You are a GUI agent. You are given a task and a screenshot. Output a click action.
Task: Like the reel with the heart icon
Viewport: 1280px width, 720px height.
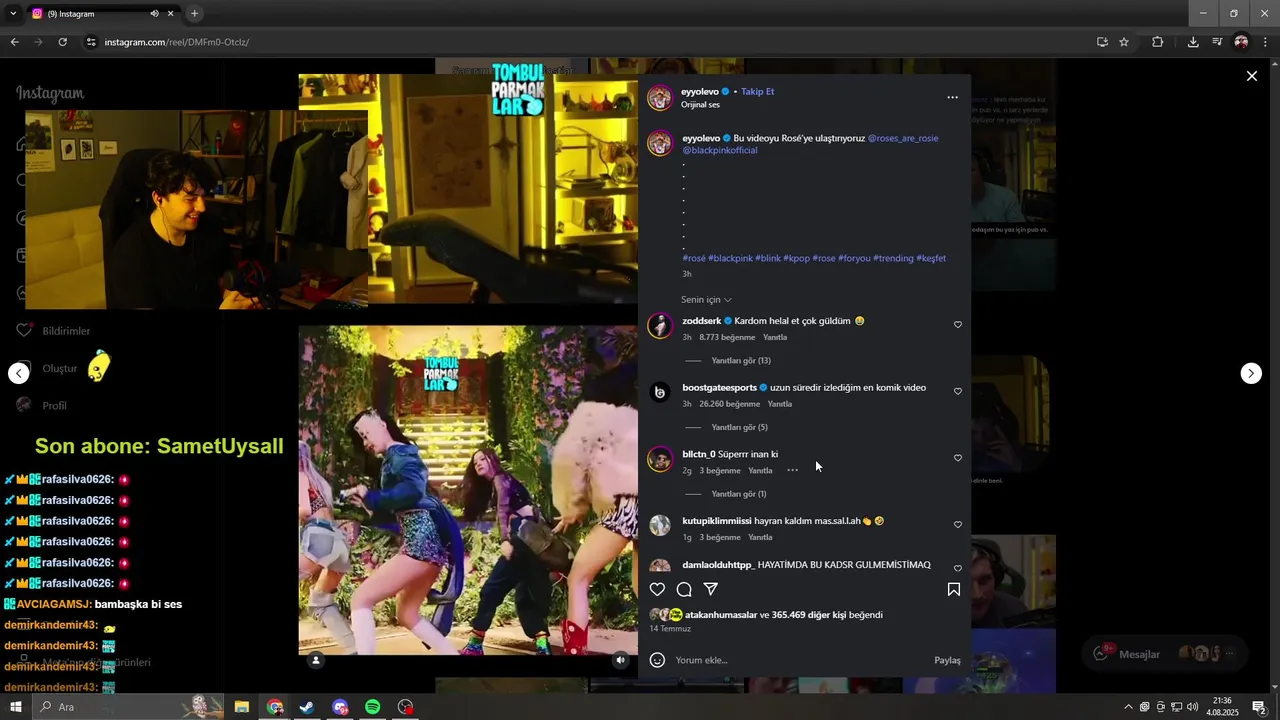point(657,589)
